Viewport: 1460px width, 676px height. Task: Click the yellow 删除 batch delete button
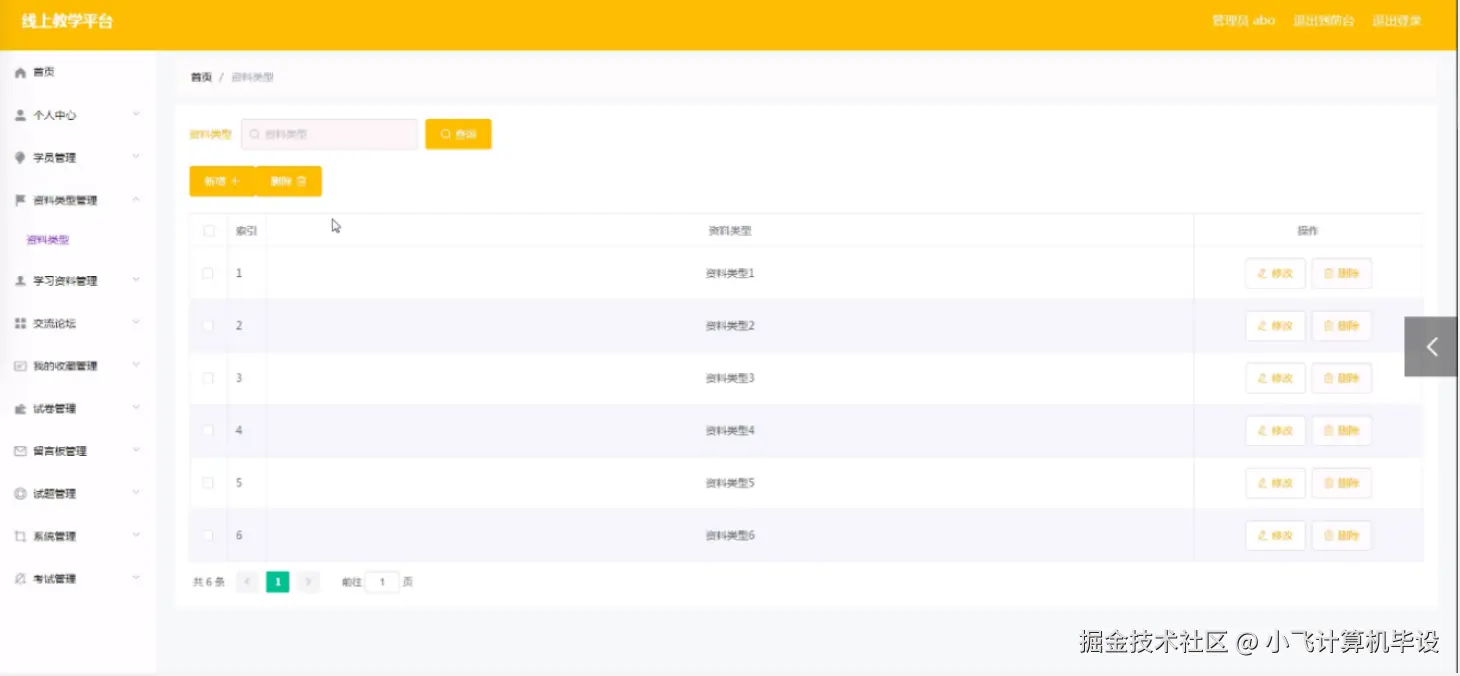click(289, 181)
